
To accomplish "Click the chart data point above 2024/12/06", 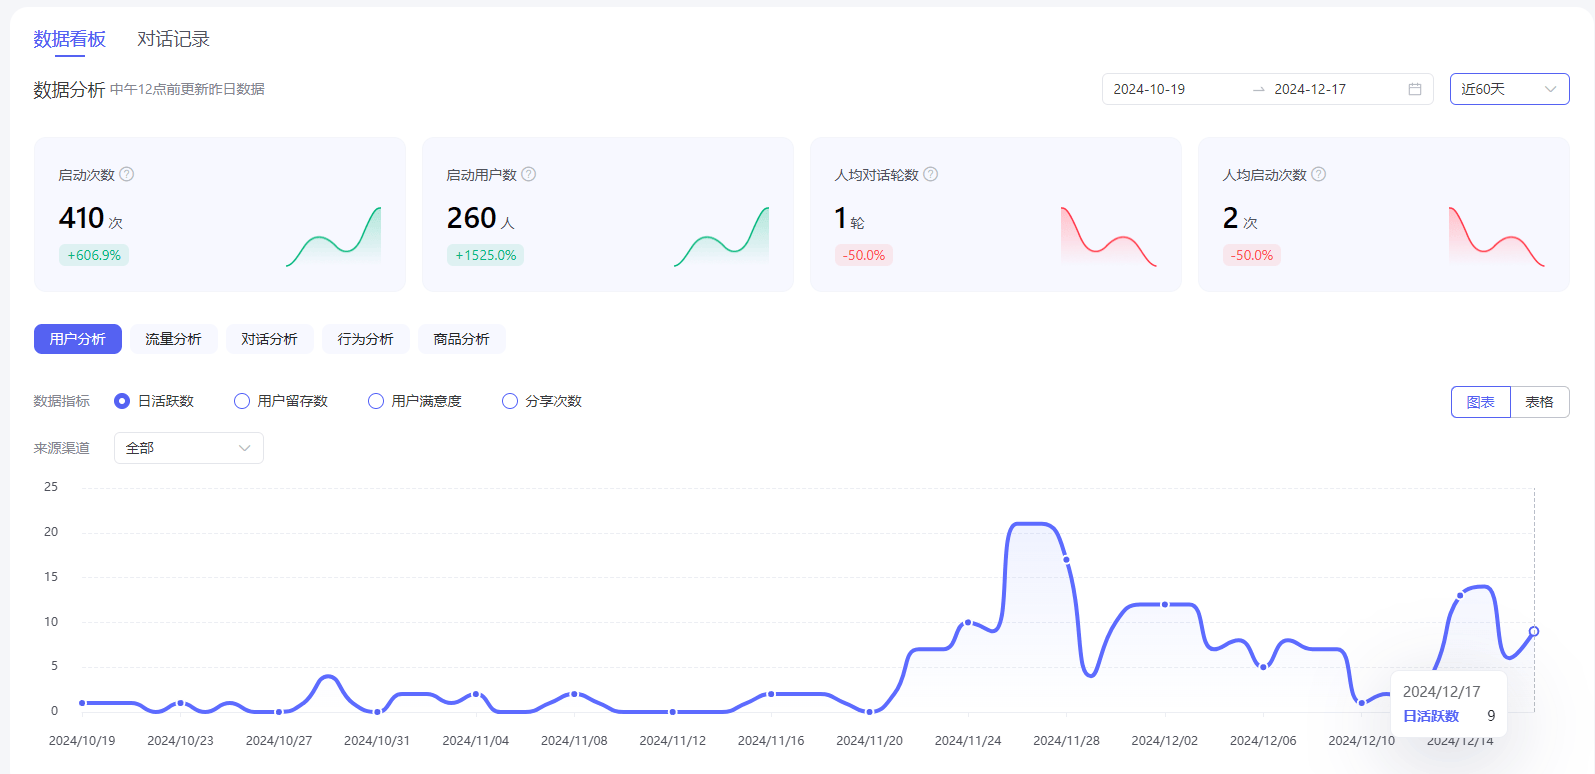I will 1263,667.
